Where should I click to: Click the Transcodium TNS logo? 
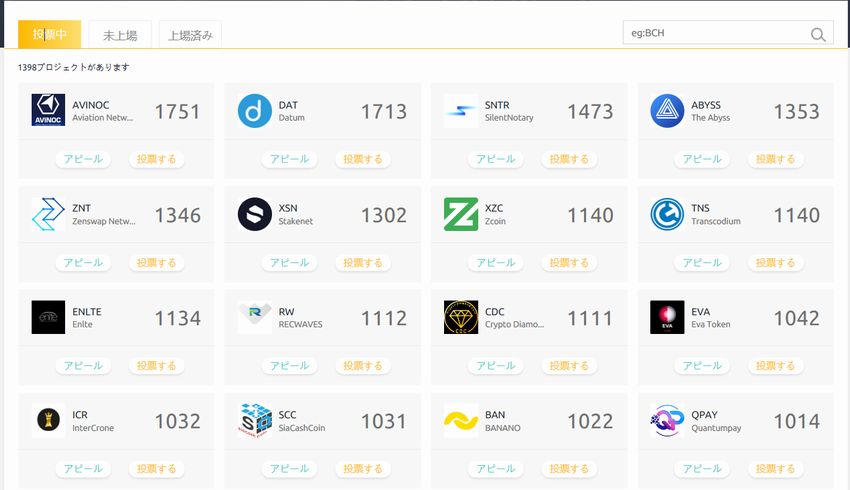pyautogui.click(x=667, y=214)
